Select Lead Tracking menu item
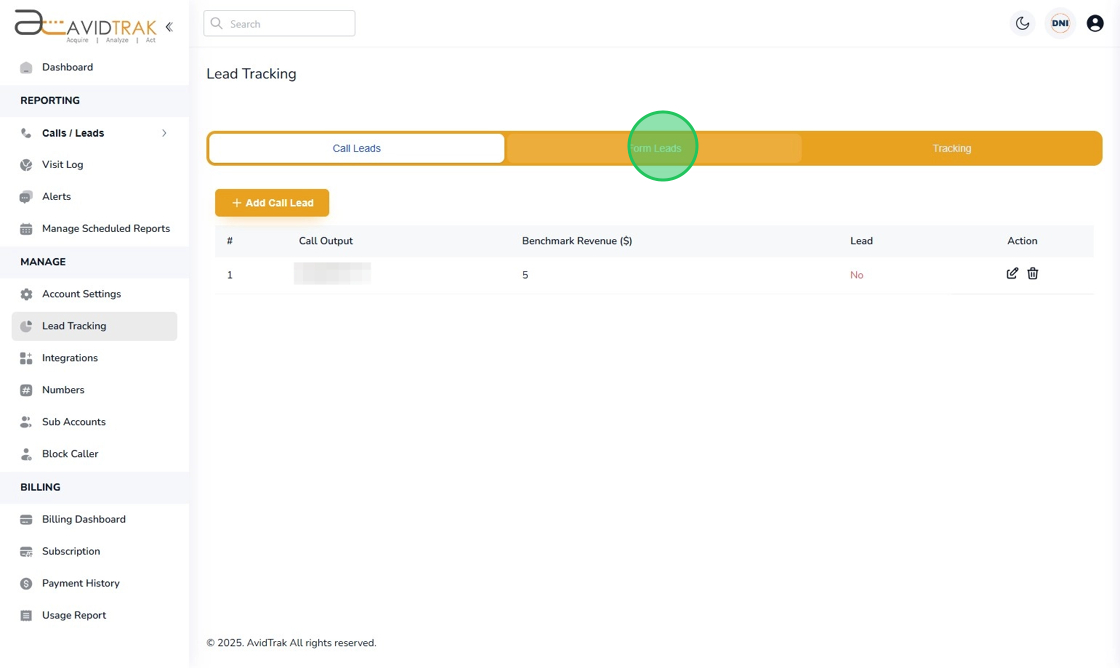1120x668 pixels. pyautogui.click(x=94, y=326)
